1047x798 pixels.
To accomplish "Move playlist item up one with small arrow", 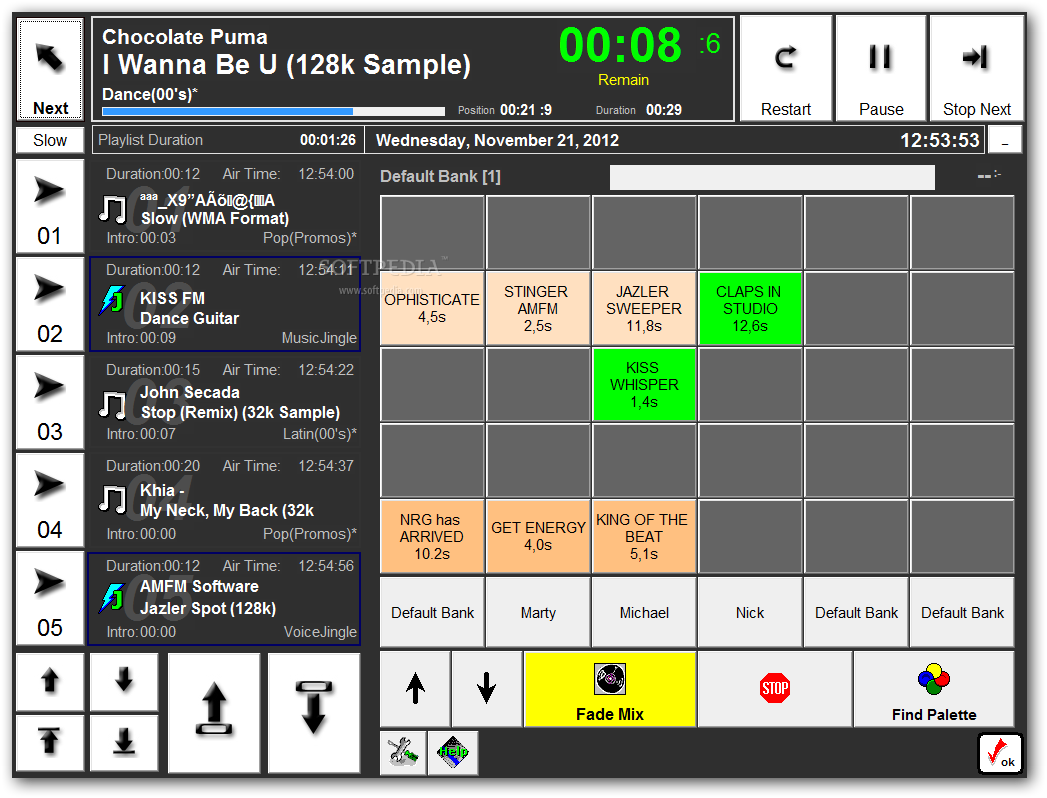I will point(50,682).
